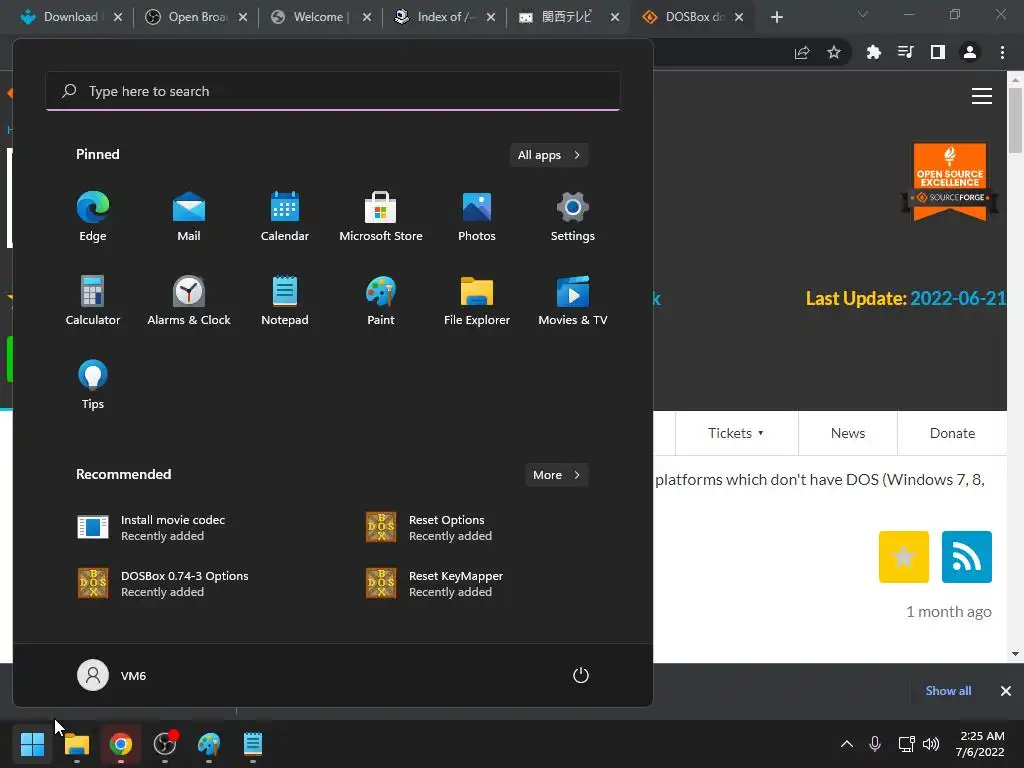The height and width of the screenshot is (768, 1024).
Task: Open the Edge browser from pinned apps
Action: point(93,216)
